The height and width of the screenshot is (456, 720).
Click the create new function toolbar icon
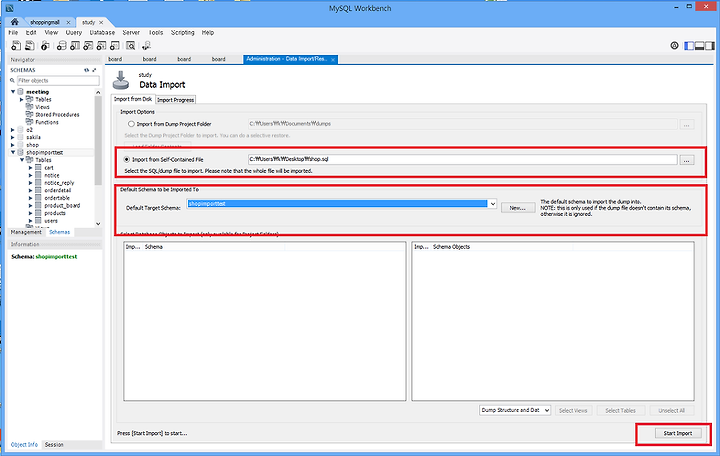[115, 45]
